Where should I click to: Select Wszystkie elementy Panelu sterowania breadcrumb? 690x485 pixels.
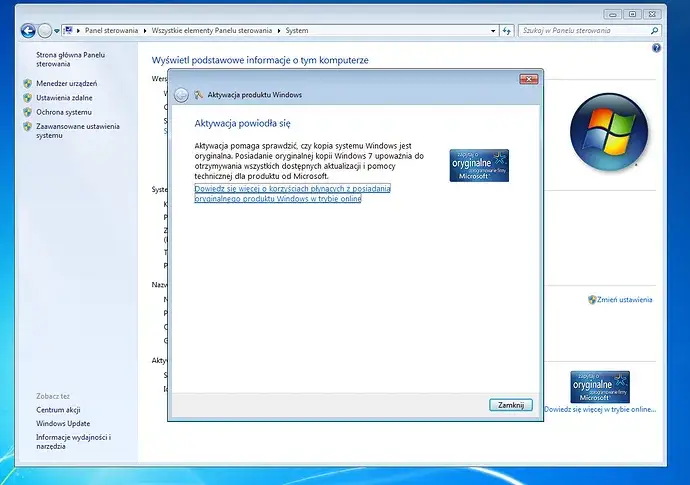point(212,30)
